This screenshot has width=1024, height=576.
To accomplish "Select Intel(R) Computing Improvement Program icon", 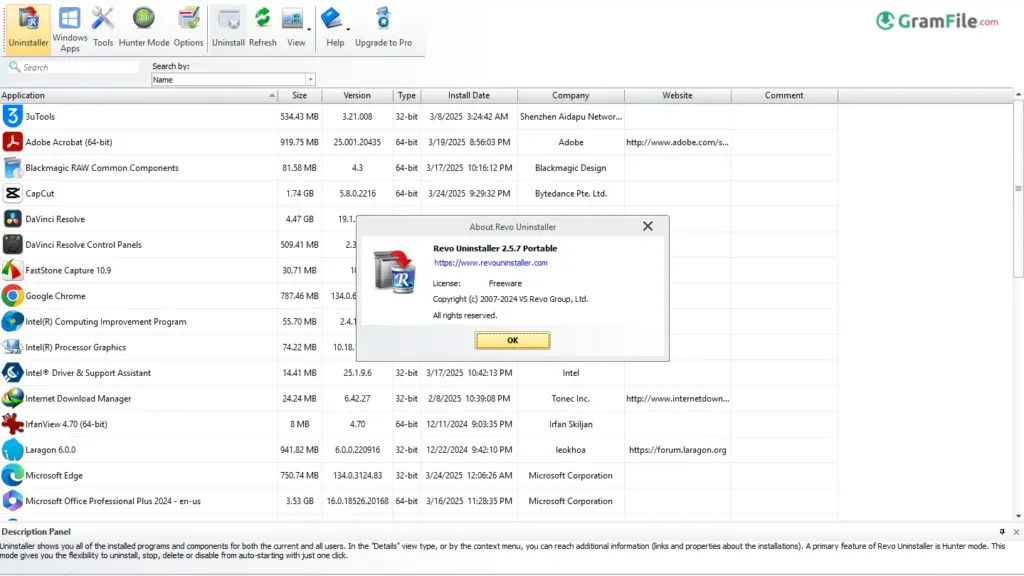I will [12, 321].
